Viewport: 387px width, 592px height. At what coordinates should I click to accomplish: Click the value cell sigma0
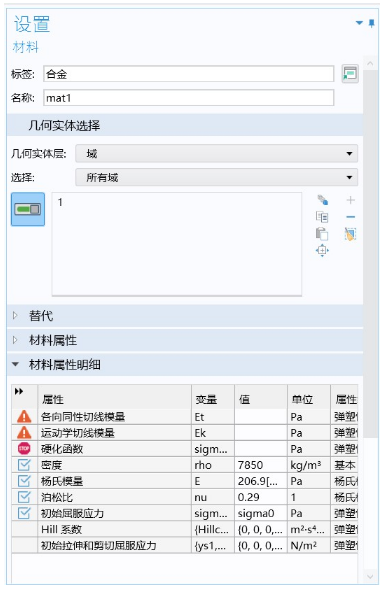click(261, 513)
